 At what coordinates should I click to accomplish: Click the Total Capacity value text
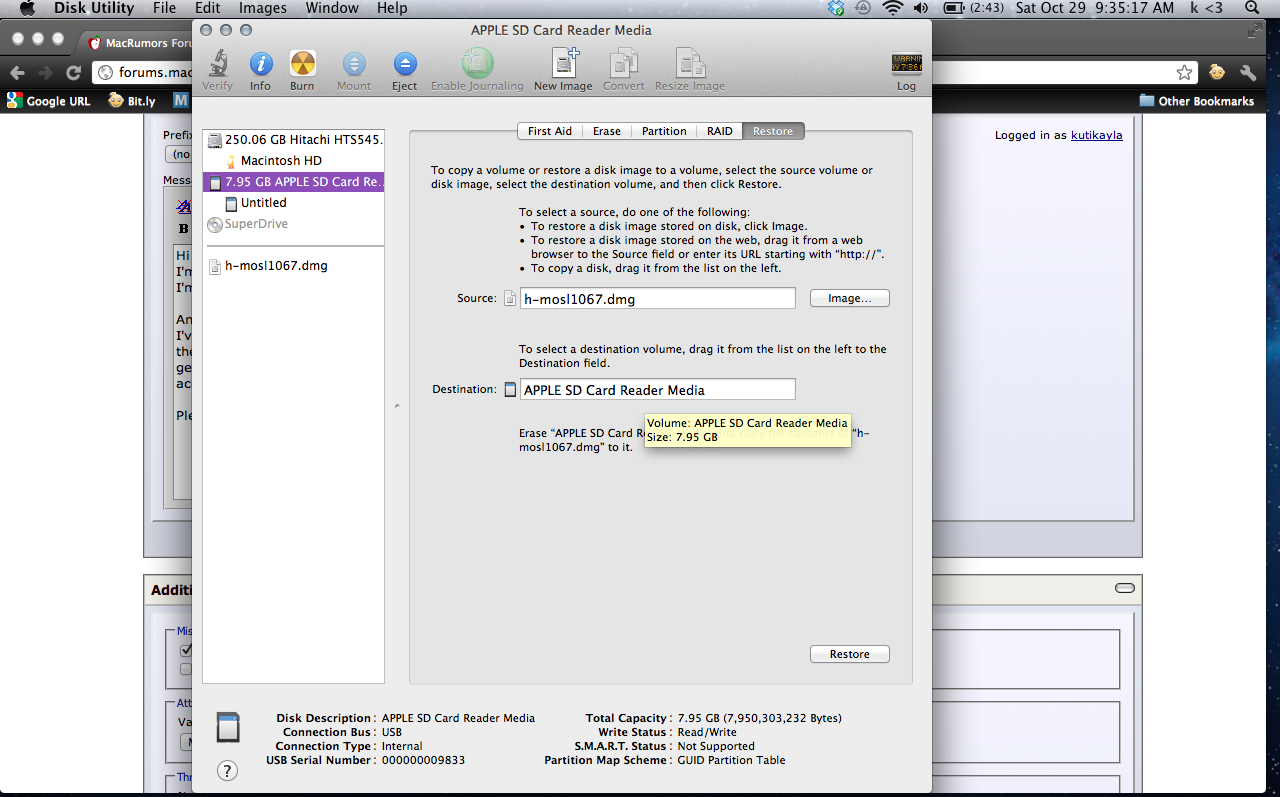(760, 718)
